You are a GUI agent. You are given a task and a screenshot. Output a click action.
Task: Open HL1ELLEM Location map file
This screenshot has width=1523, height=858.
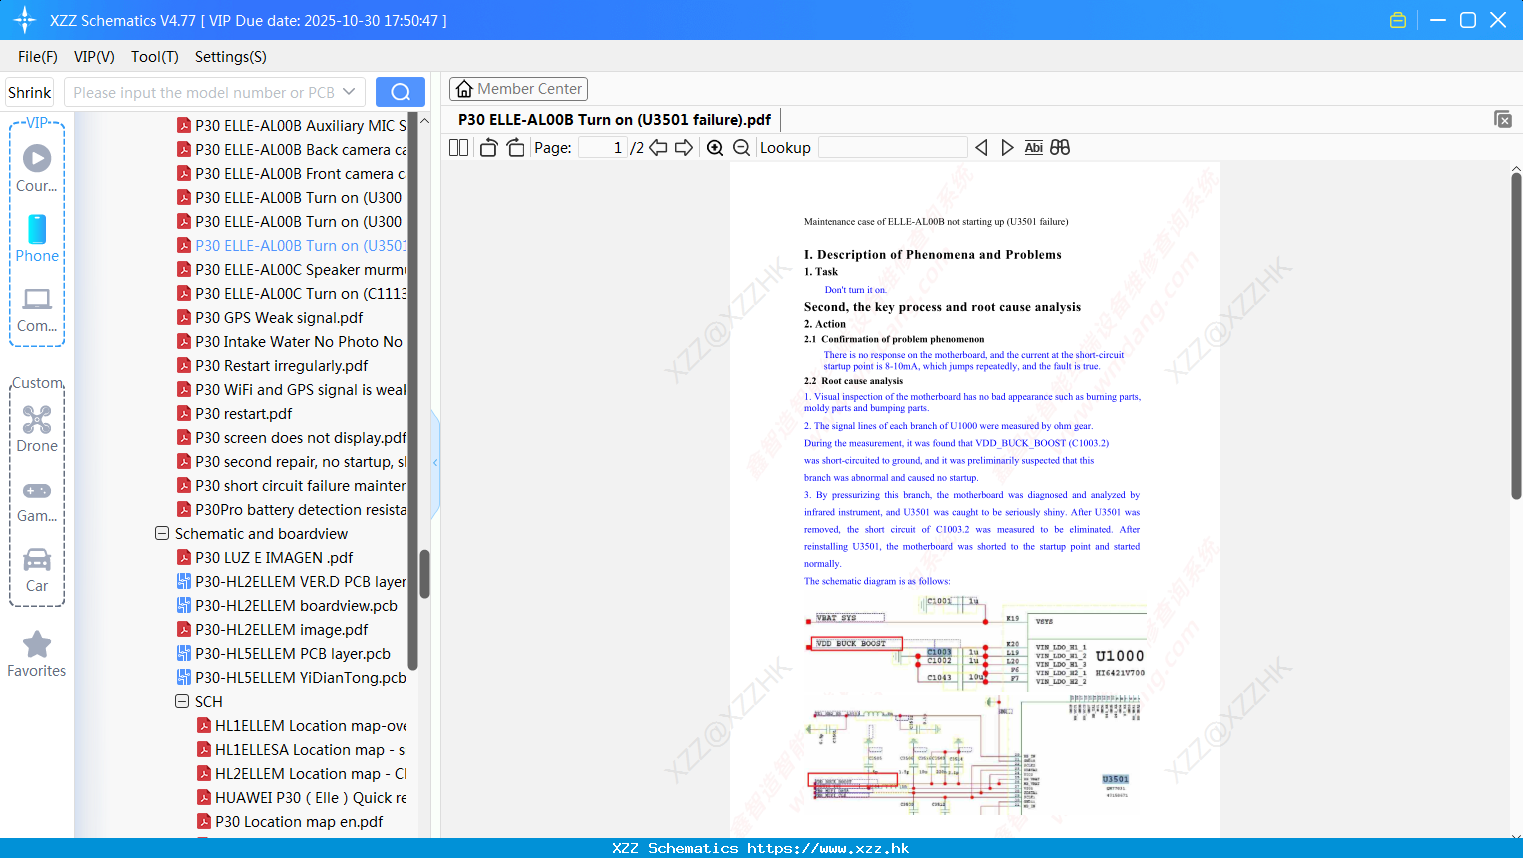pos(301,726)
